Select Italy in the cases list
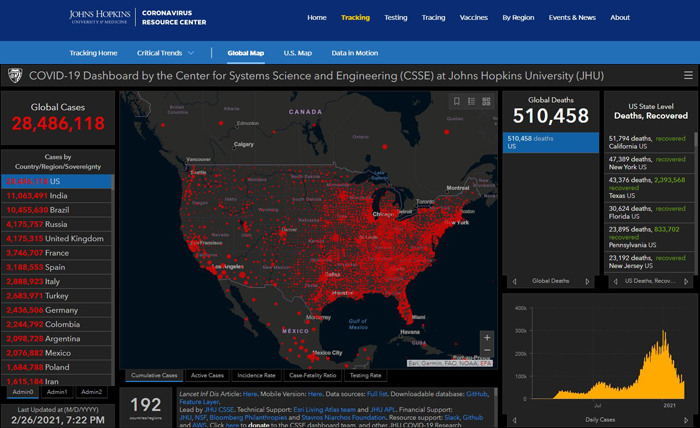The height and width of the screenshot is (428, 700). tap(56, 281)
